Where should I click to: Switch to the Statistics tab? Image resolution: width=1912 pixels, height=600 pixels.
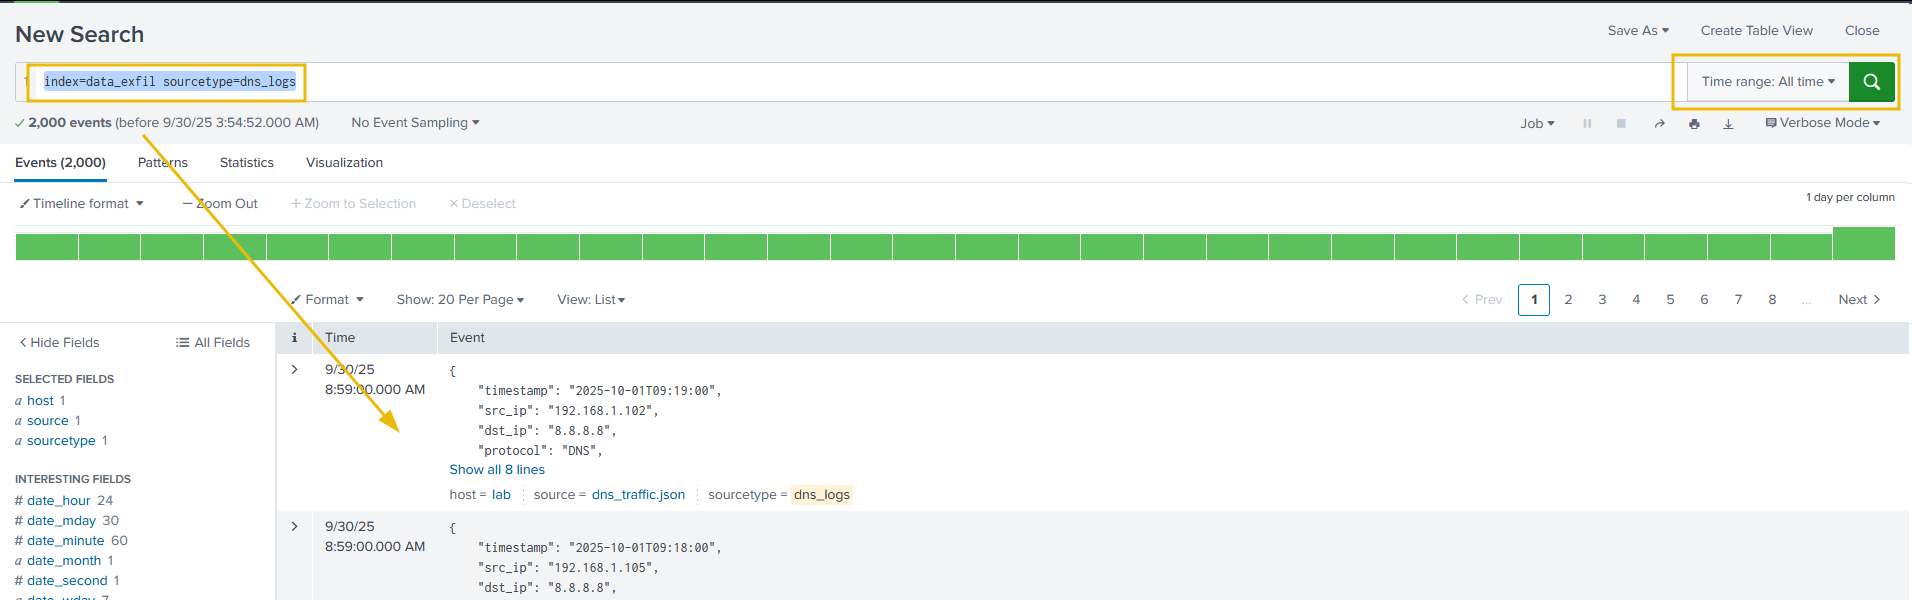pyautogui.click(x=247, y=163)
